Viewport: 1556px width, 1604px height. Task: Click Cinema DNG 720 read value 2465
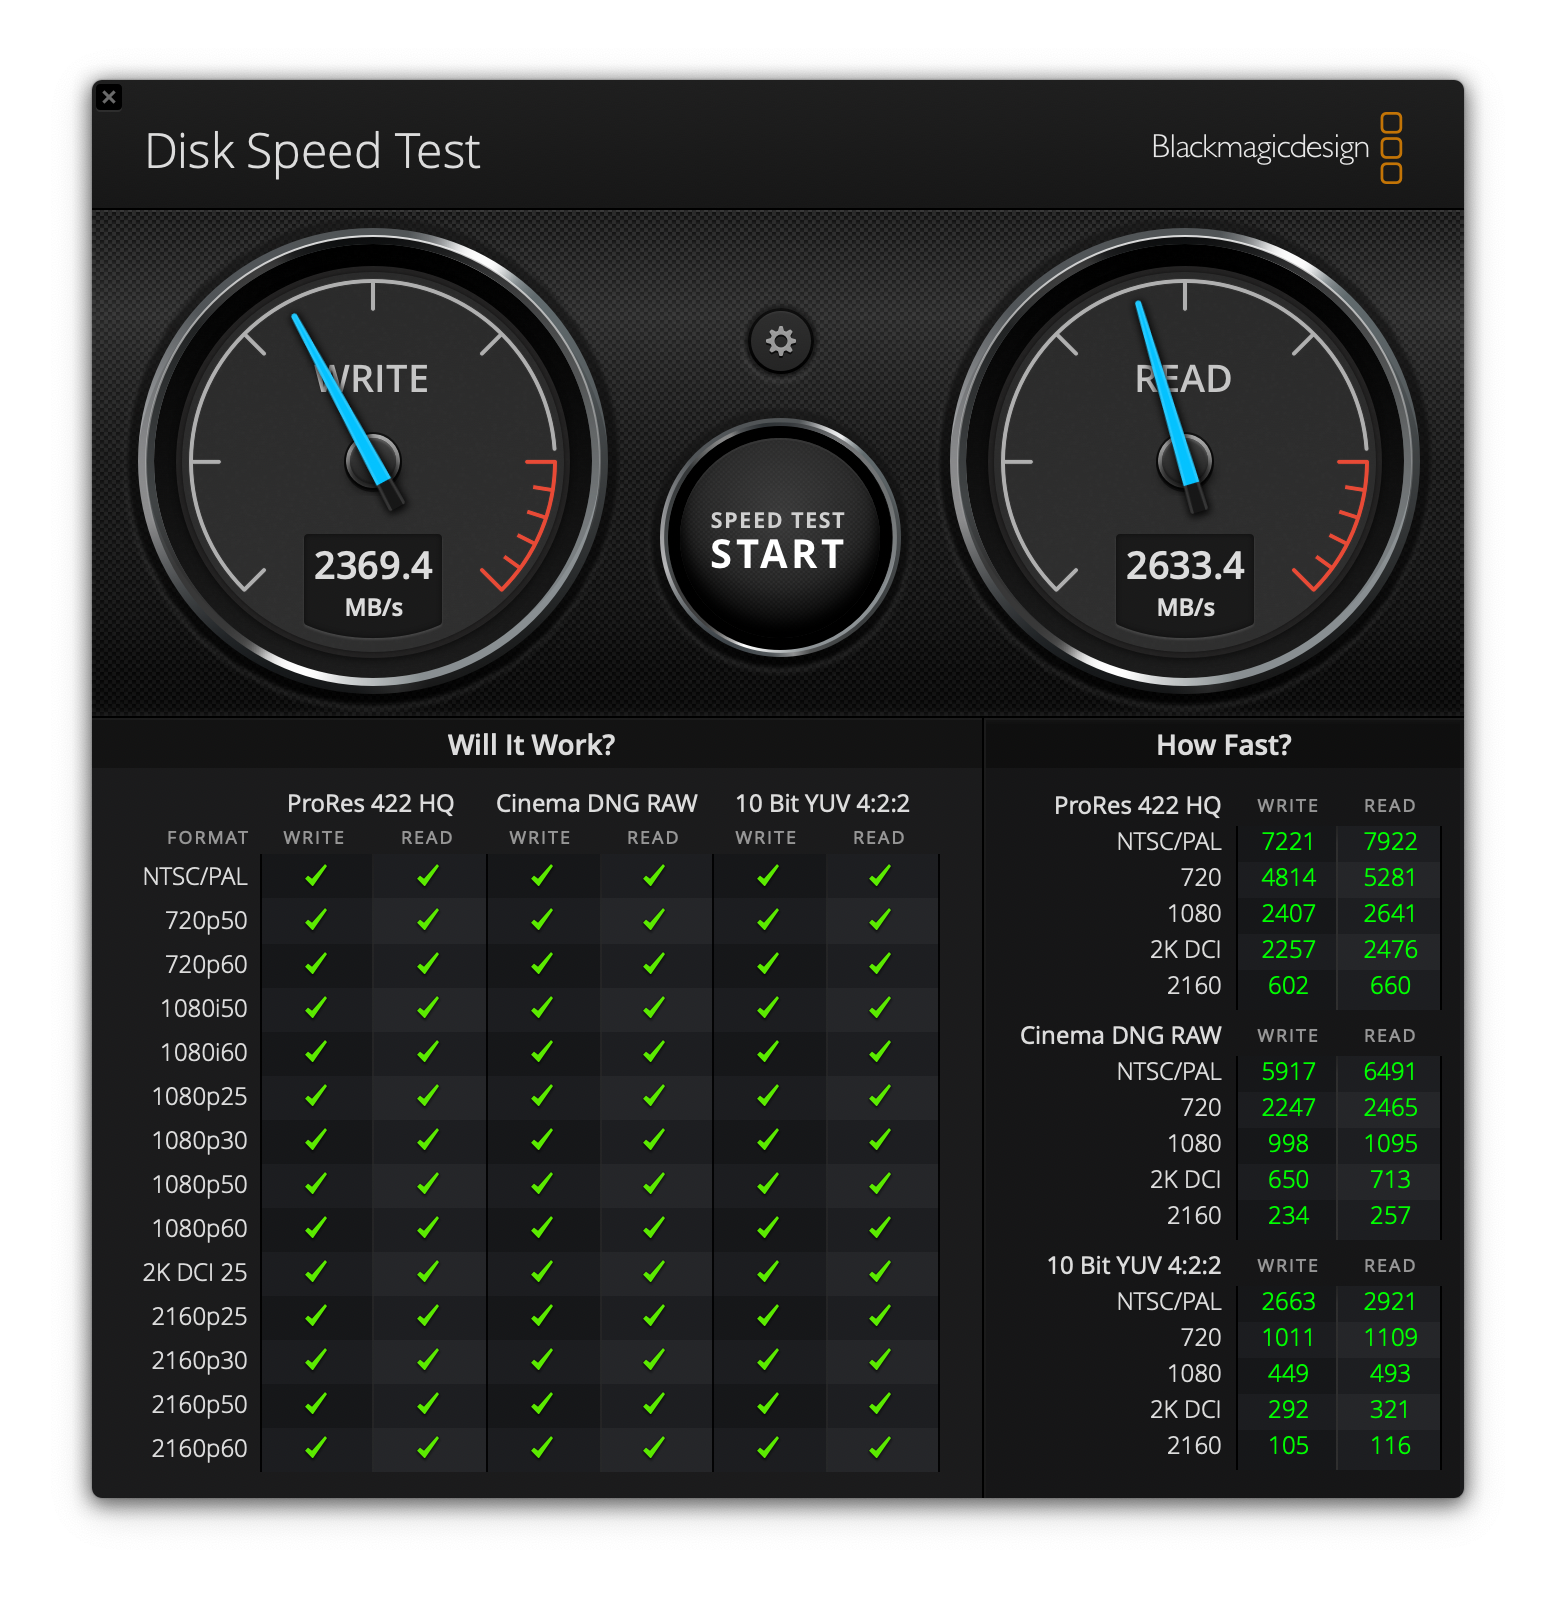1390,1108
